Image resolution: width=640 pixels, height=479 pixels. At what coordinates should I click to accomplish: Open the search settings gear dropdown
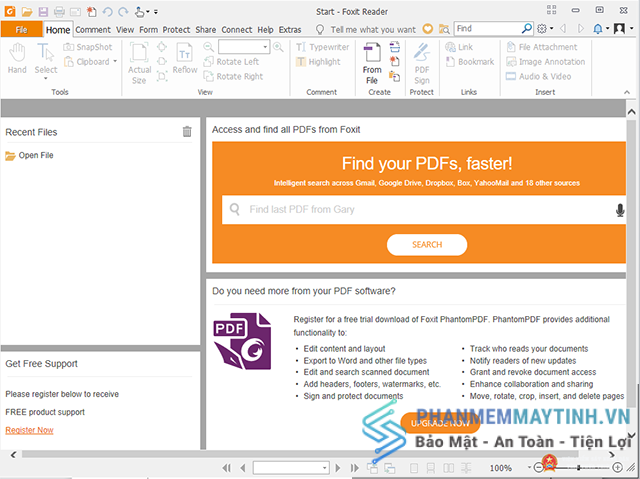(x=545, y=29)
